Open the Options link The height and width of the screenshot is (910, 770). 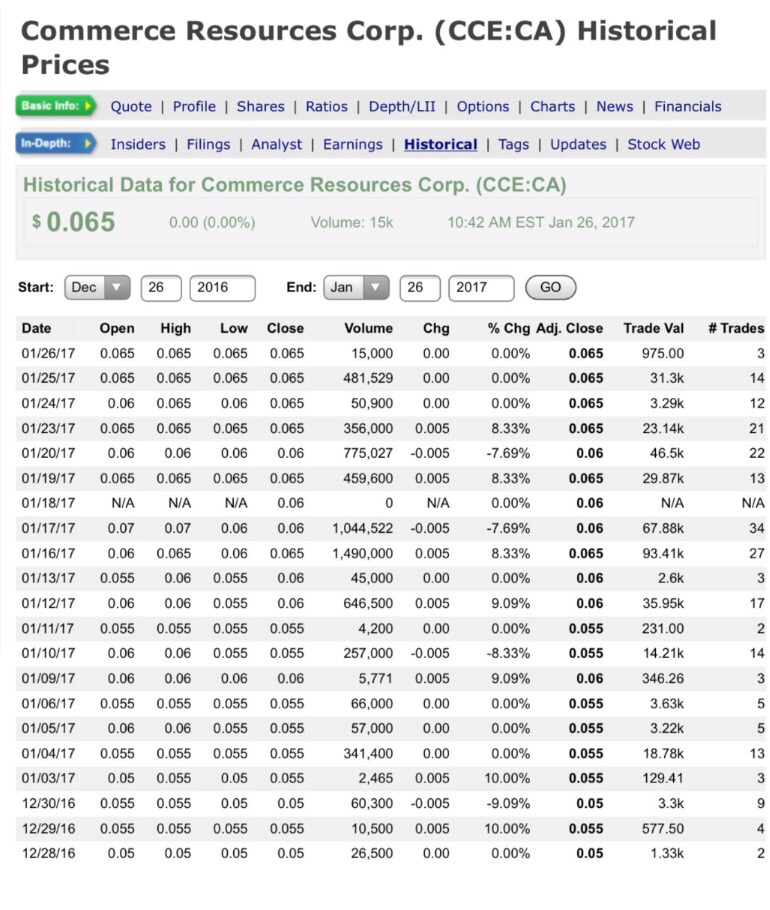[481, 106]
